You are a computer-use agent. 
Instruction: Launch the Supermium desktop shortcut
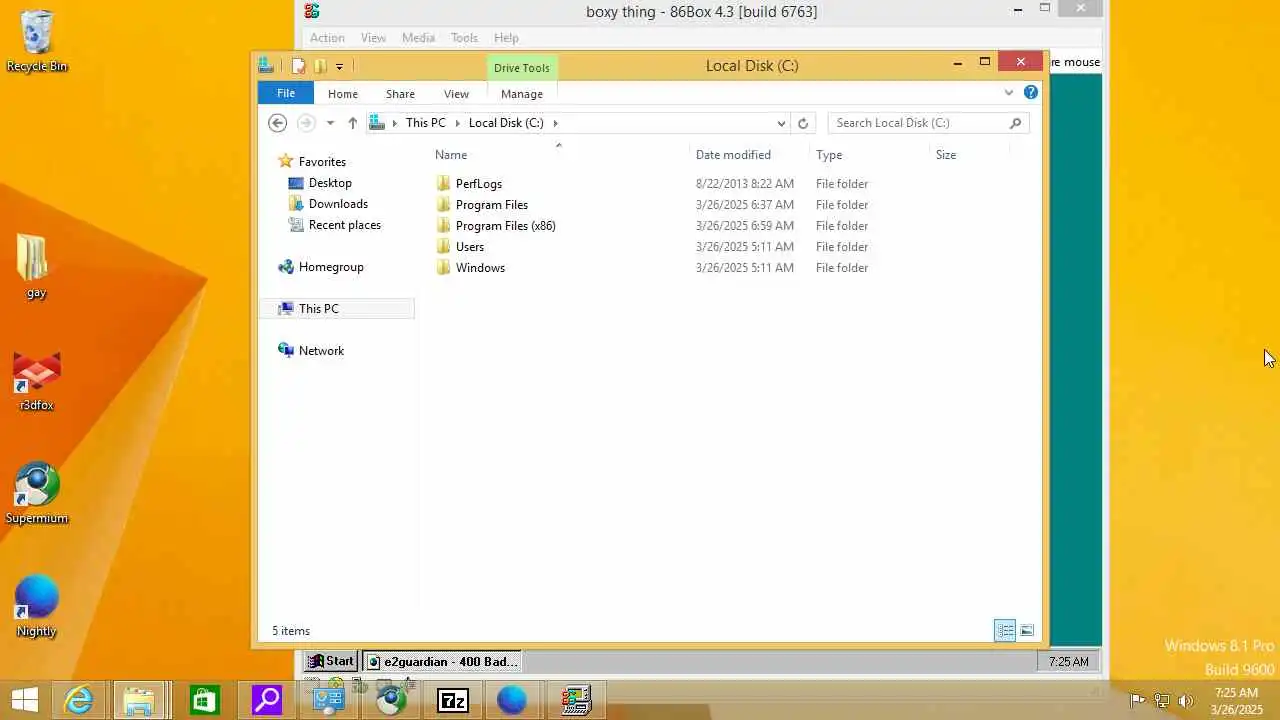(37, 494)
